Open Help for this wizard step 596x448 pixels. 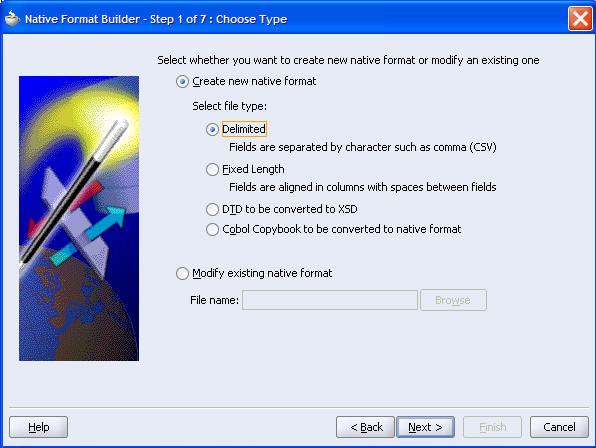coord(38,427)
